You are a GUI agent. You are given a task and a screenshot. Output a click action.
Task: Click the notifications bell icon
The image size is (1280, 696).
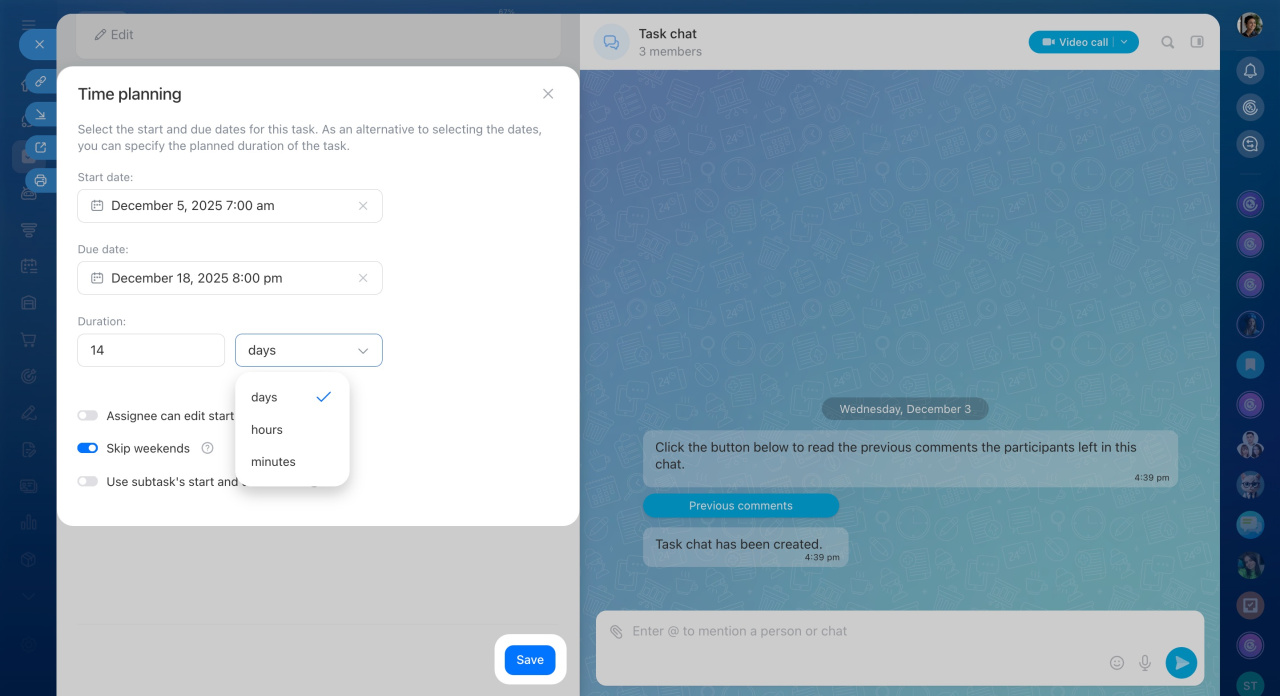pos(1249,70)
